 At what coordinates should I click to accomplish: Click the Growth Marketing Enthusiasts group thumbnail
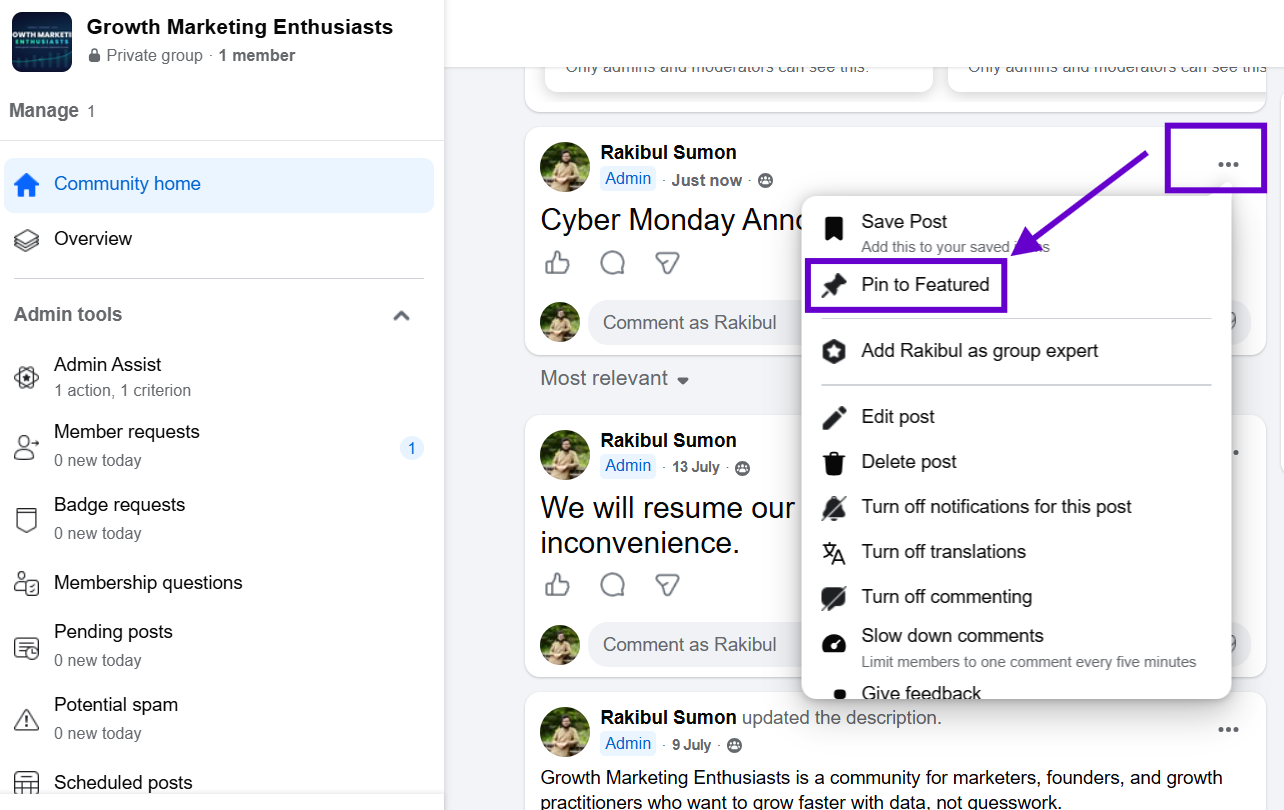coord(42,42)
